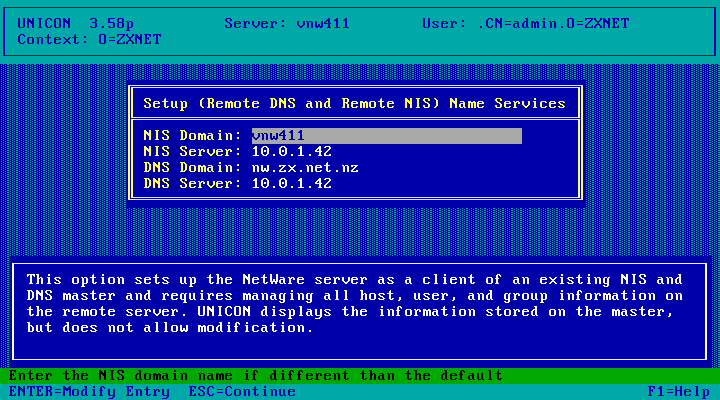Select the NIS Domain field showing vnw411
Viewport: 720px width, 400px height.
tap(387, 136)
